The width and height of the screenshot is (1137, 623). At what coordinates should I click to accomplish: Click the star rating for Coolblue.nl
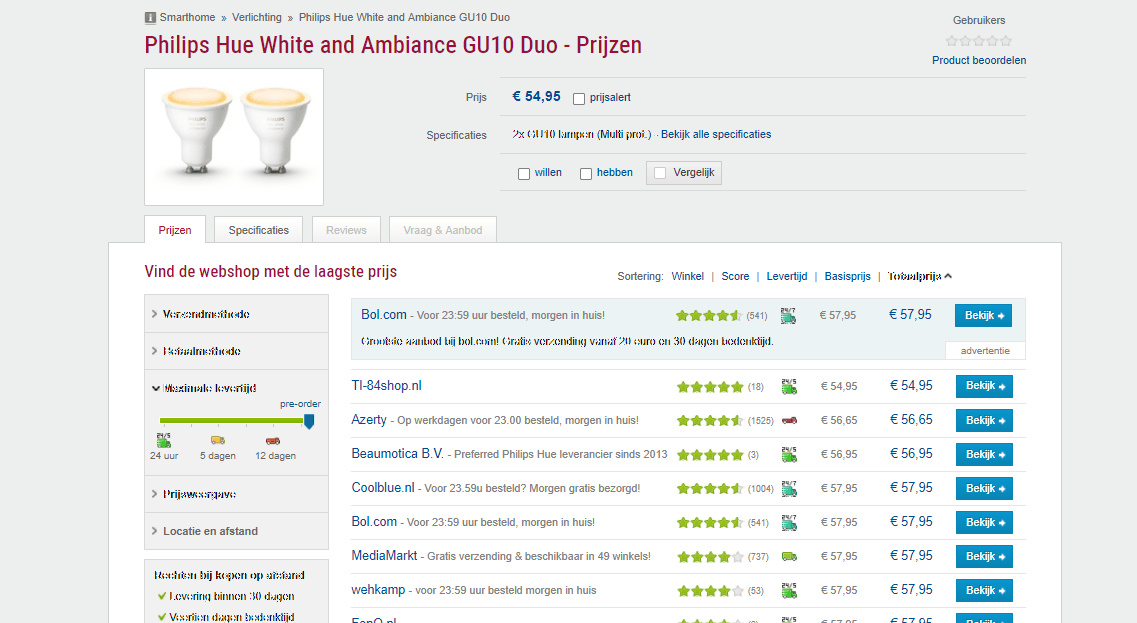point(710,489)
